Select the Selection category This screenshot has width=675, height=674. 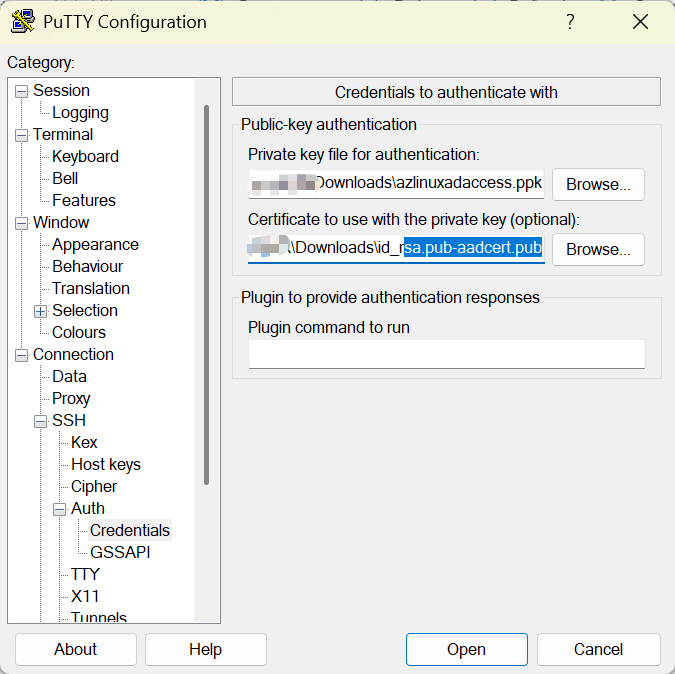coord(85,310)
